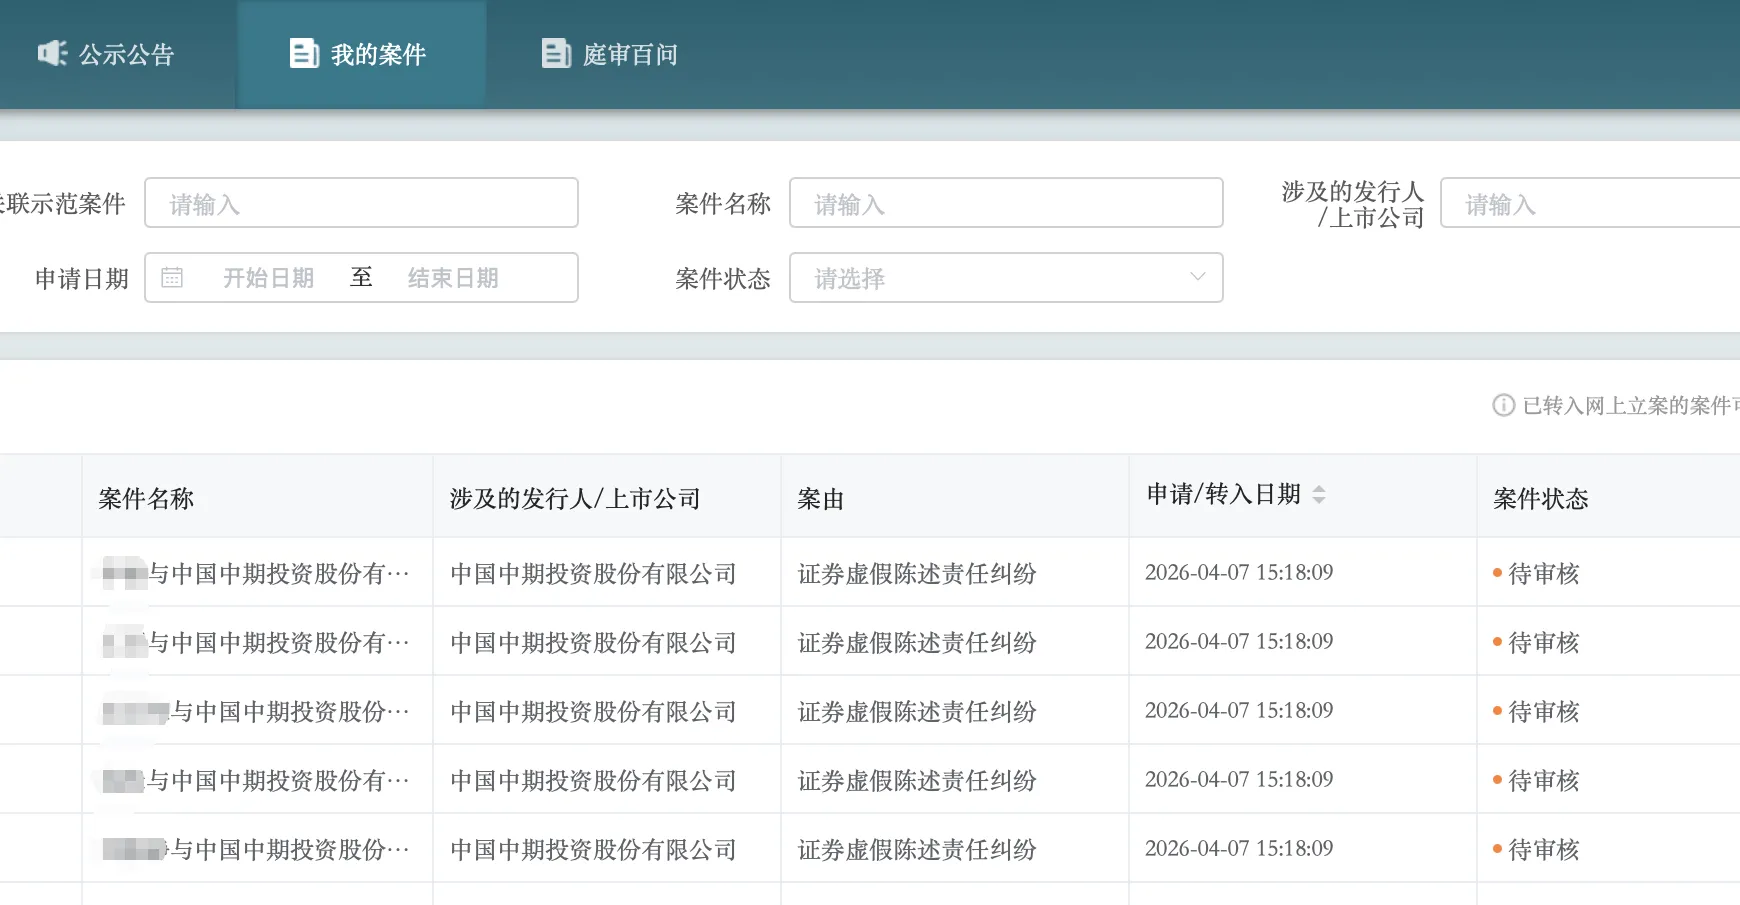Click the calendar icon in 申请日期 field
The width and height of the screenshot is (1740, 905).
(x=172, y=277)
